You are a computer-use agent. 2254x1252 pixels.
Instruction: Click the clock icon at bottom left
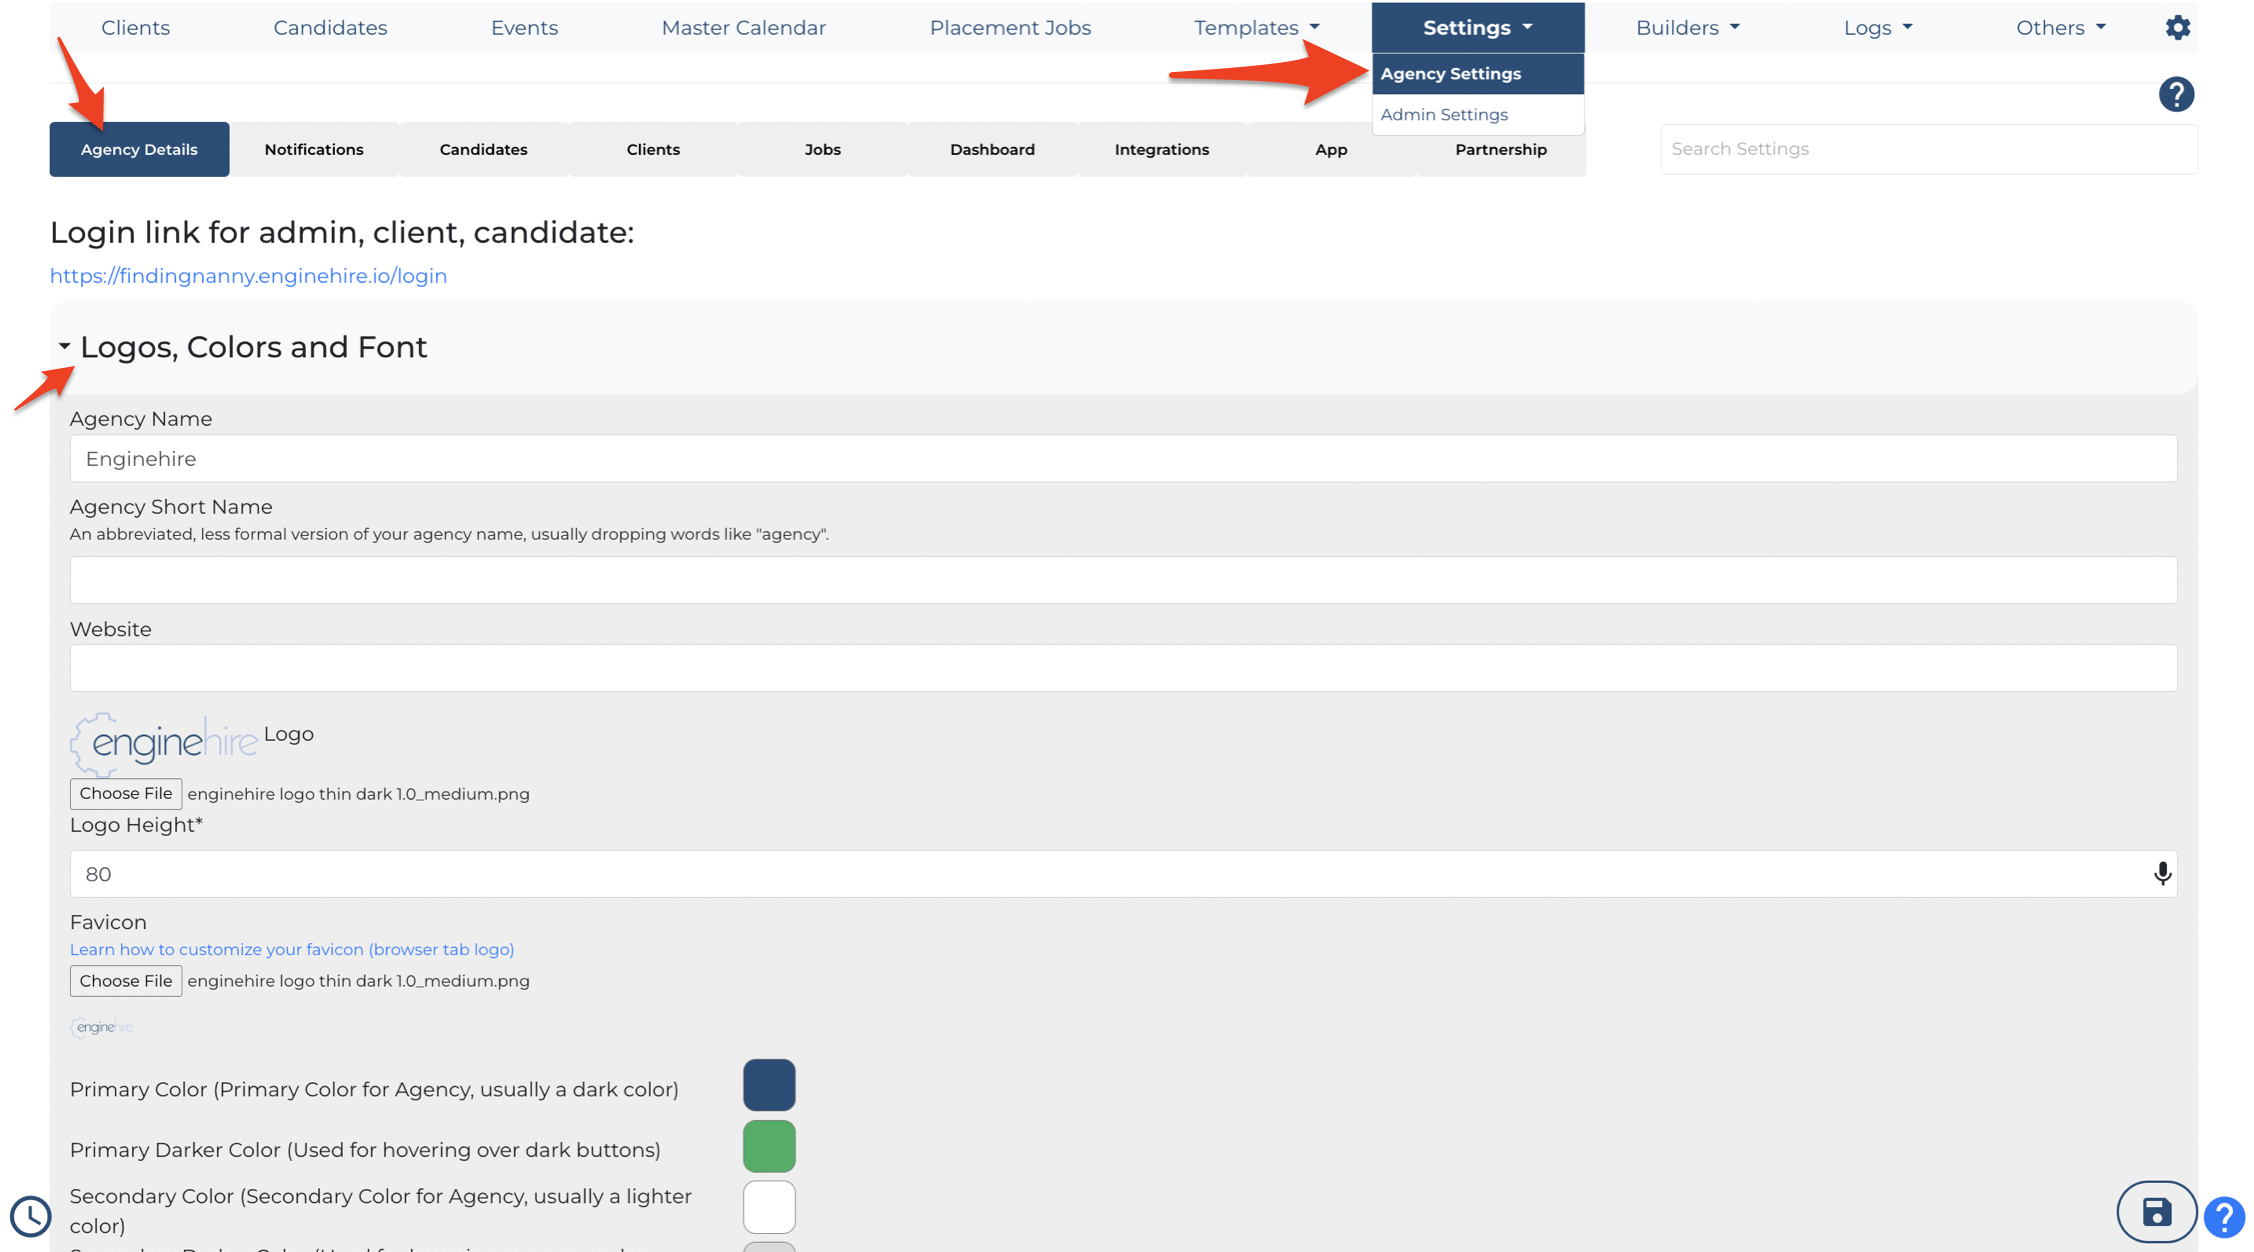pyautogui.click(x=31, y=1215)
